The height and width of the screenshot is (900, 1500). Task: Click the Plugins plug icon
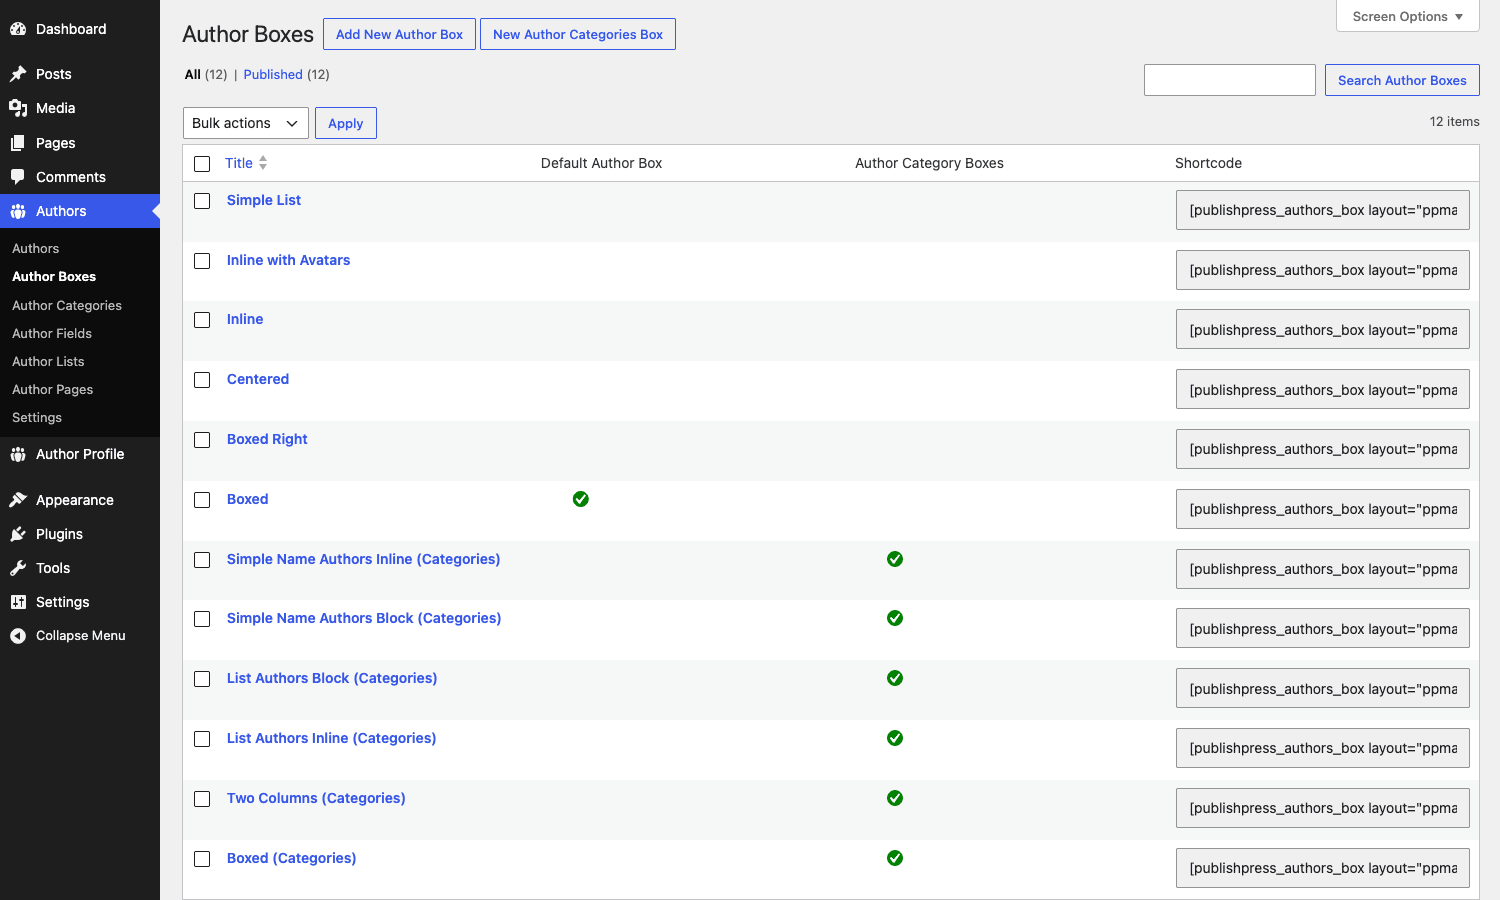click(x=18, y=534)
